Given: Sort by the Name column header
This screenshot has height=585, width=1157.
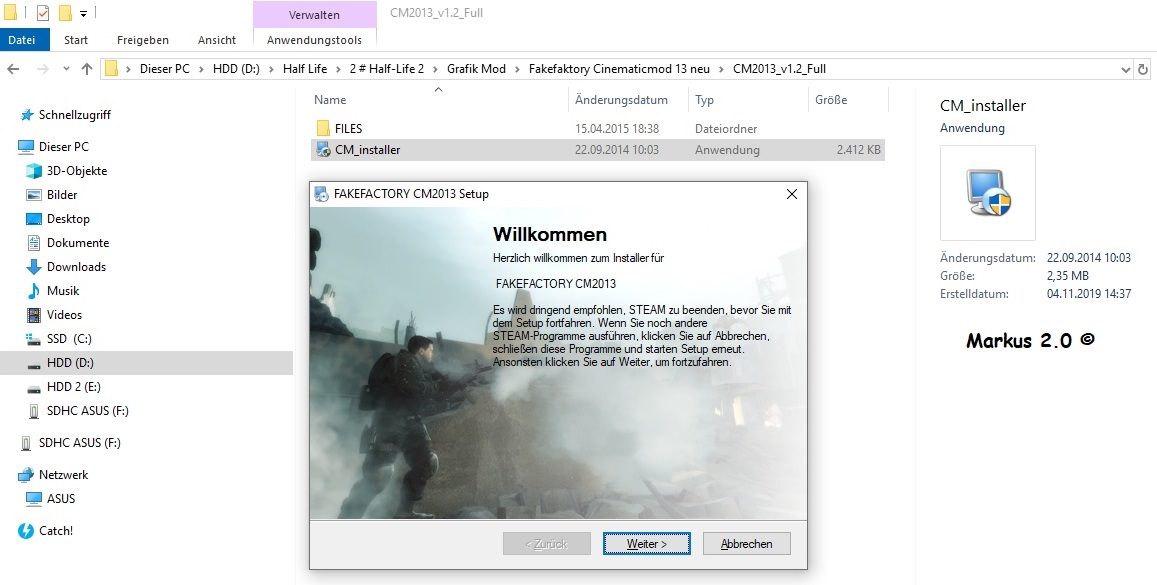Looking at the screenshot, I should pos(330,100).
